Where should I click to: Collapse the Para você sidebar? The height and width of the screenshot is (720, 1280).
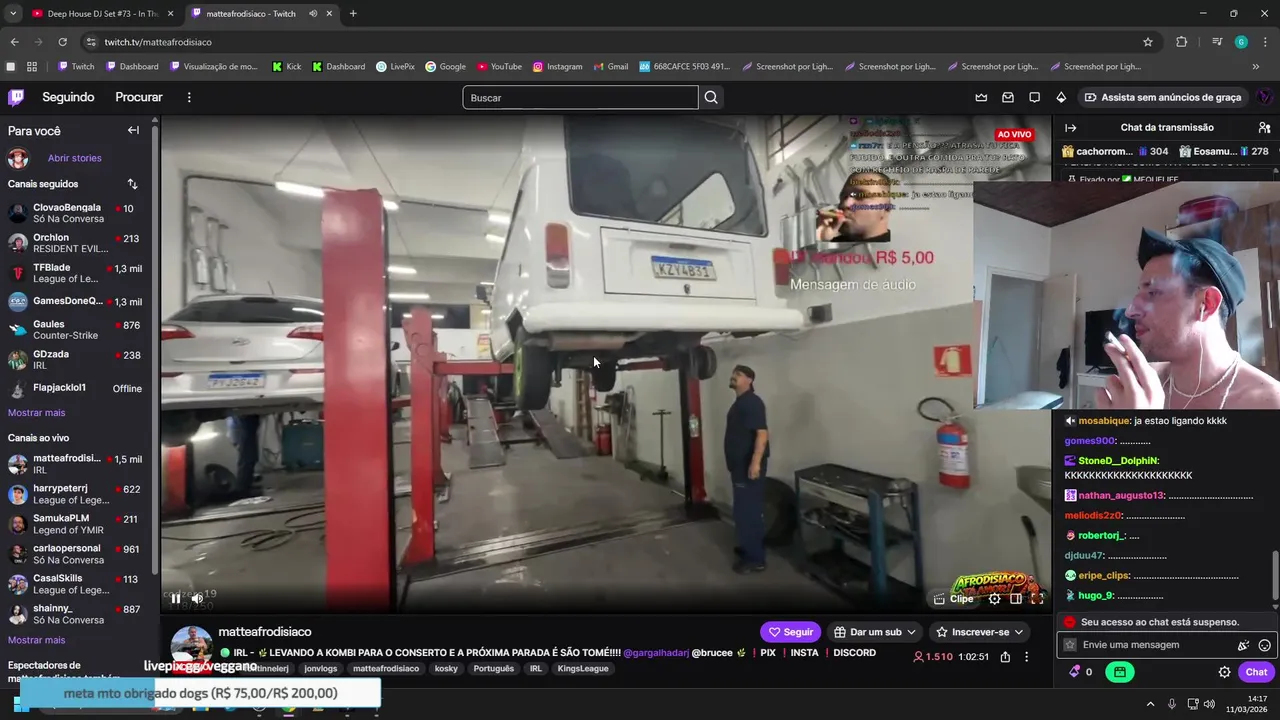click(x=133, y=130)
